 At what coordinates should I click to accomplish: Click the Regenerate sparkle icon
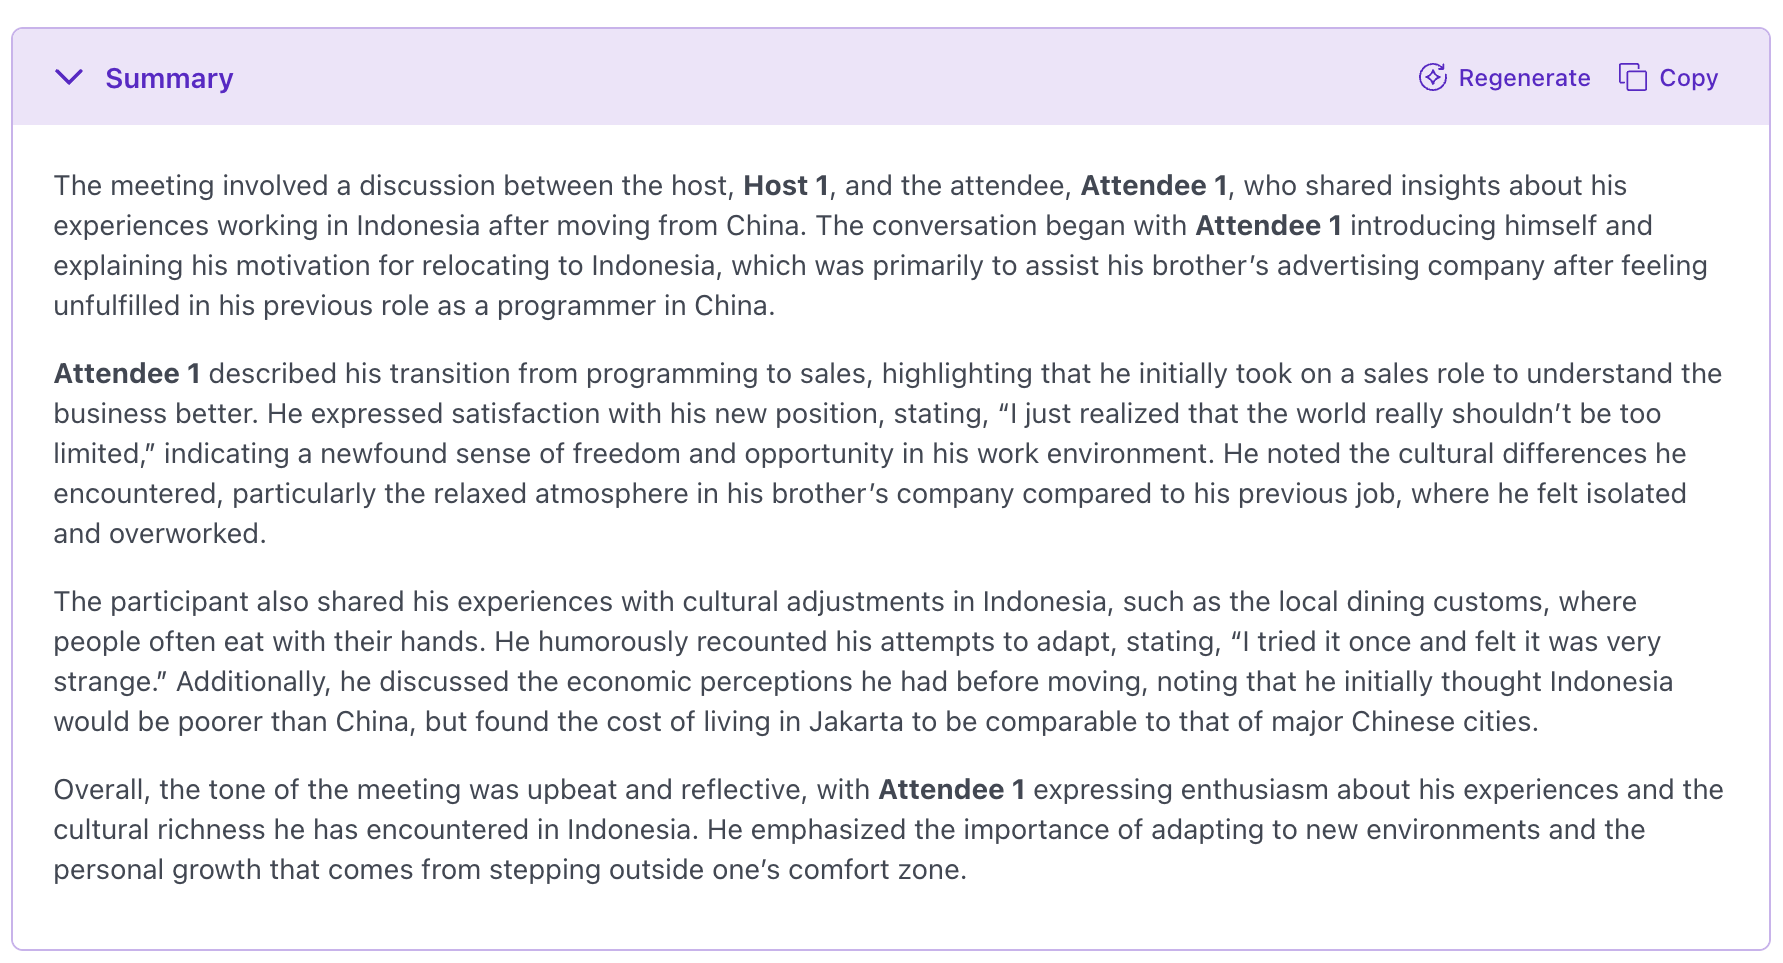point(1433,77)
